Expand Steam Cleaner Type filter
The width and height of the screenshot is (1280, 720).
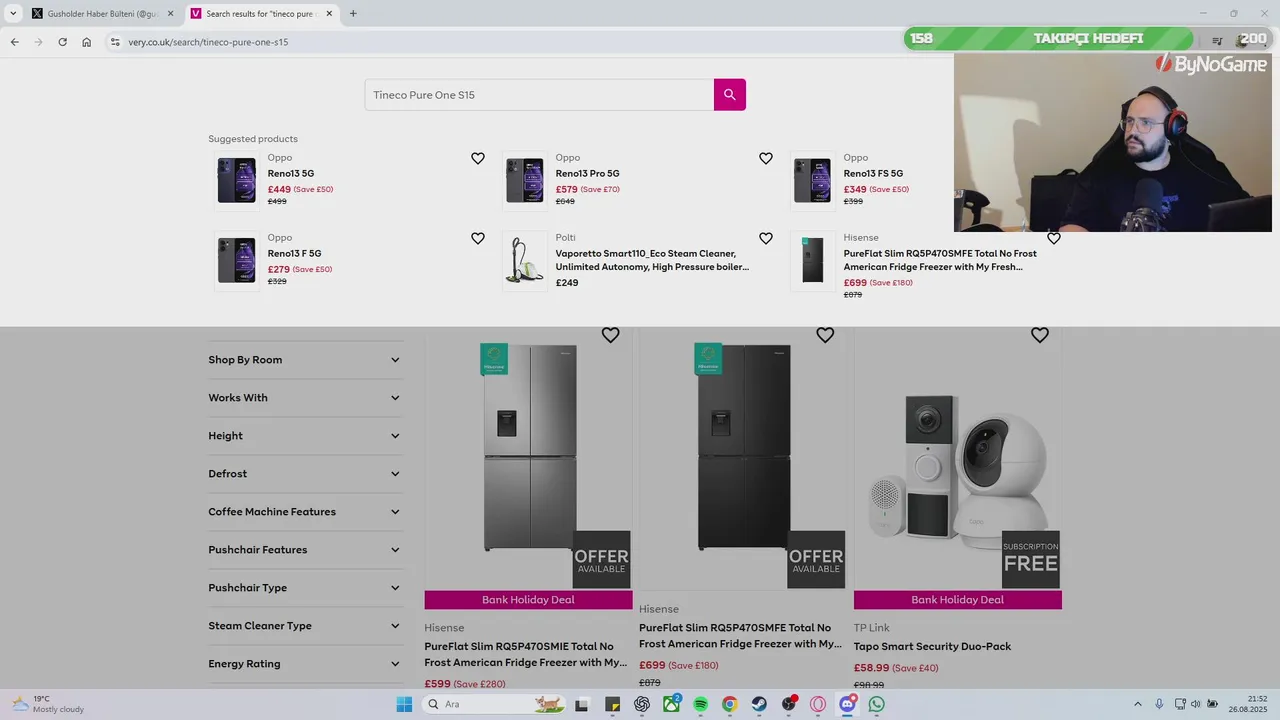pos(304,626)
